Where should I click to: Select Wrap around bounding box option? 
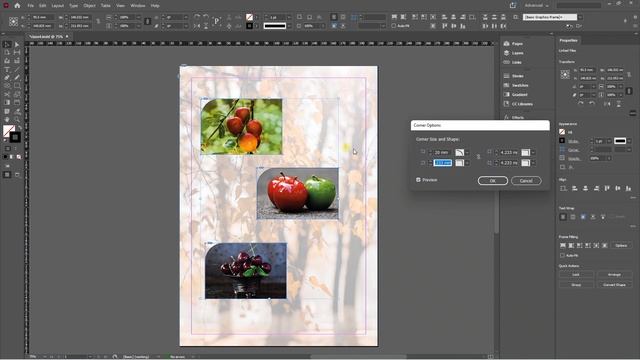[573, 217]
